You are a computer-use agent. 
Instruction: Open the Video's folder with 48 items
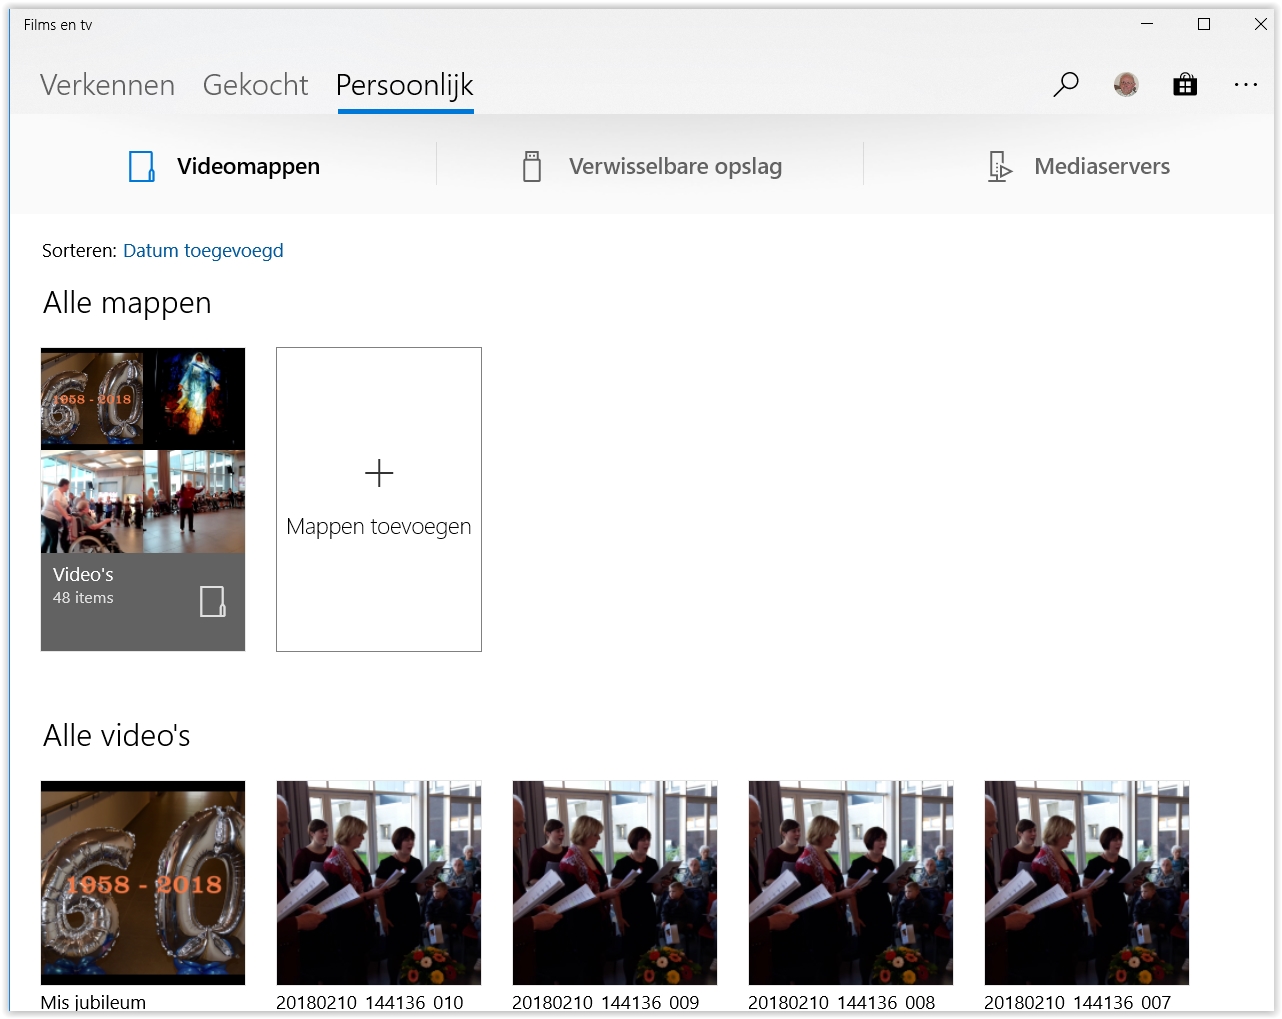pyautogui.click(x=143, y=499)
